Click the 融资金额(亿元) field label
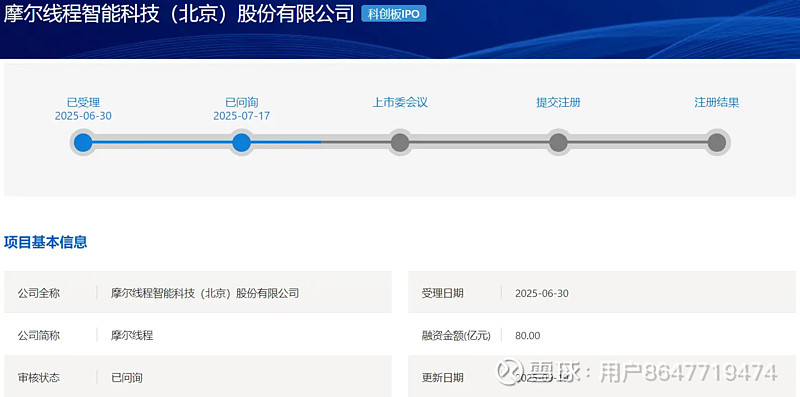 [x=456, y=336]
